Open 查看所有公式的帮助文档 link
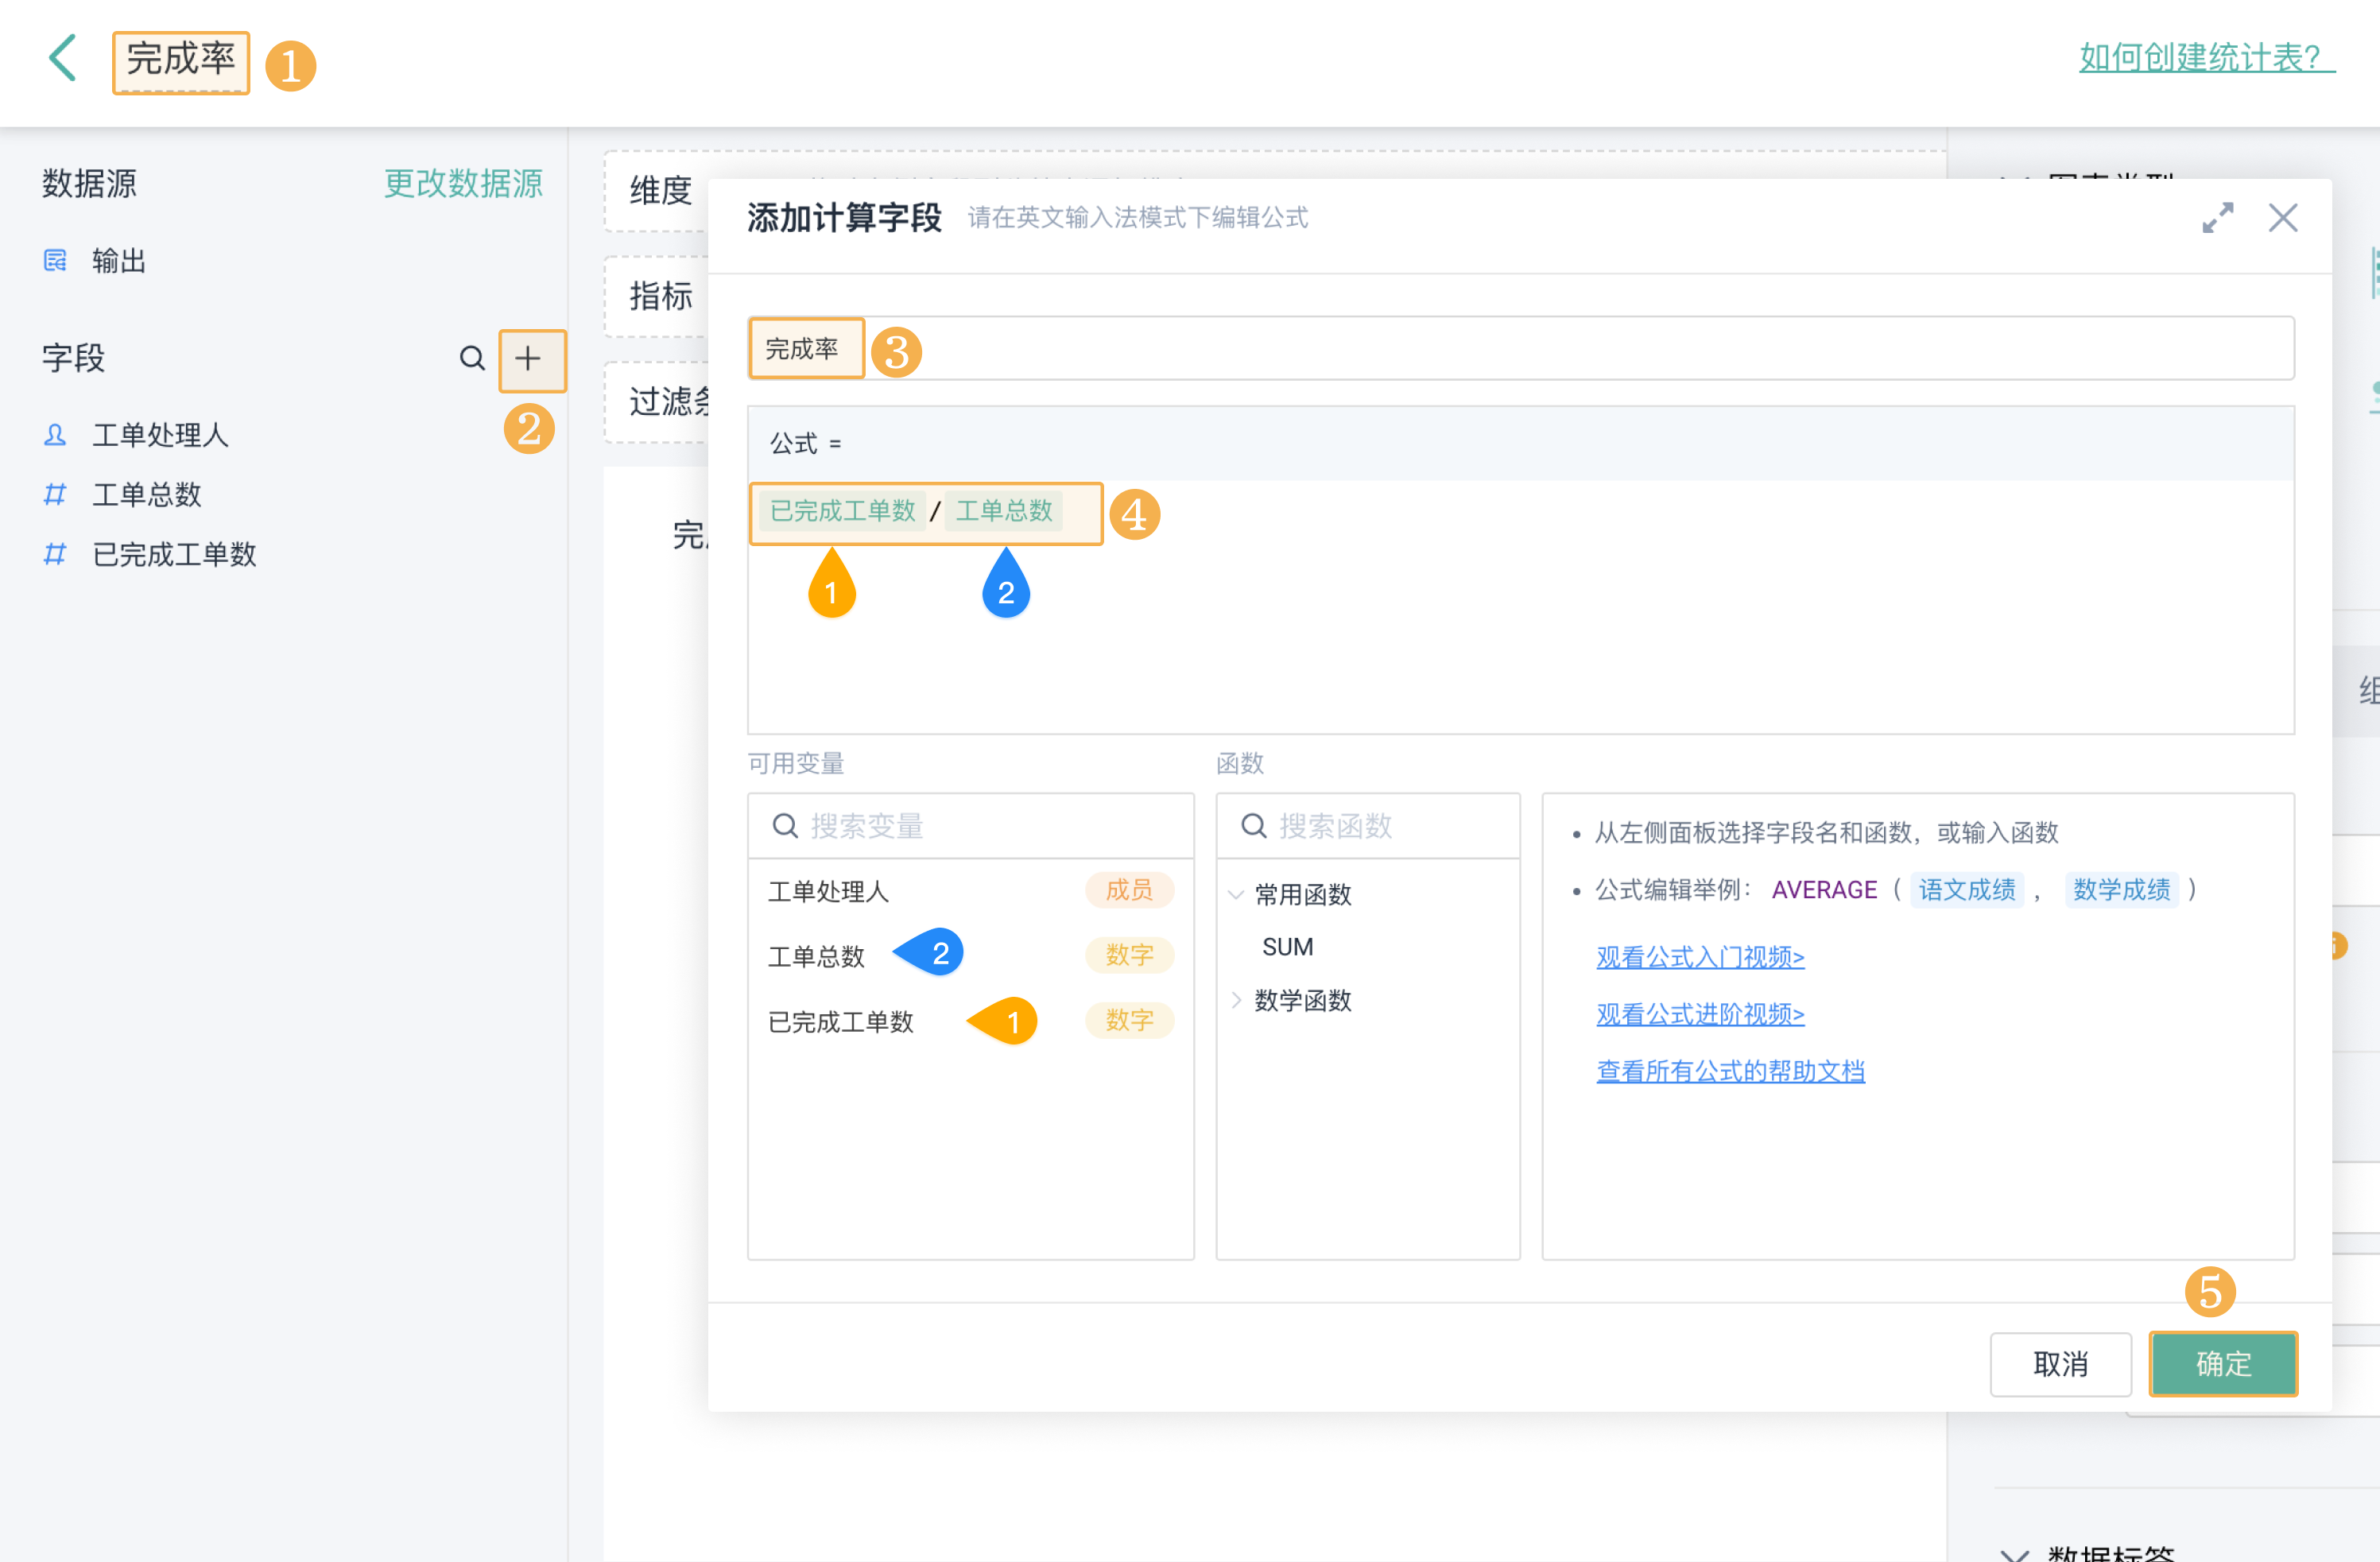Screen dimensions: 2380x1562 [1729, 1071]
